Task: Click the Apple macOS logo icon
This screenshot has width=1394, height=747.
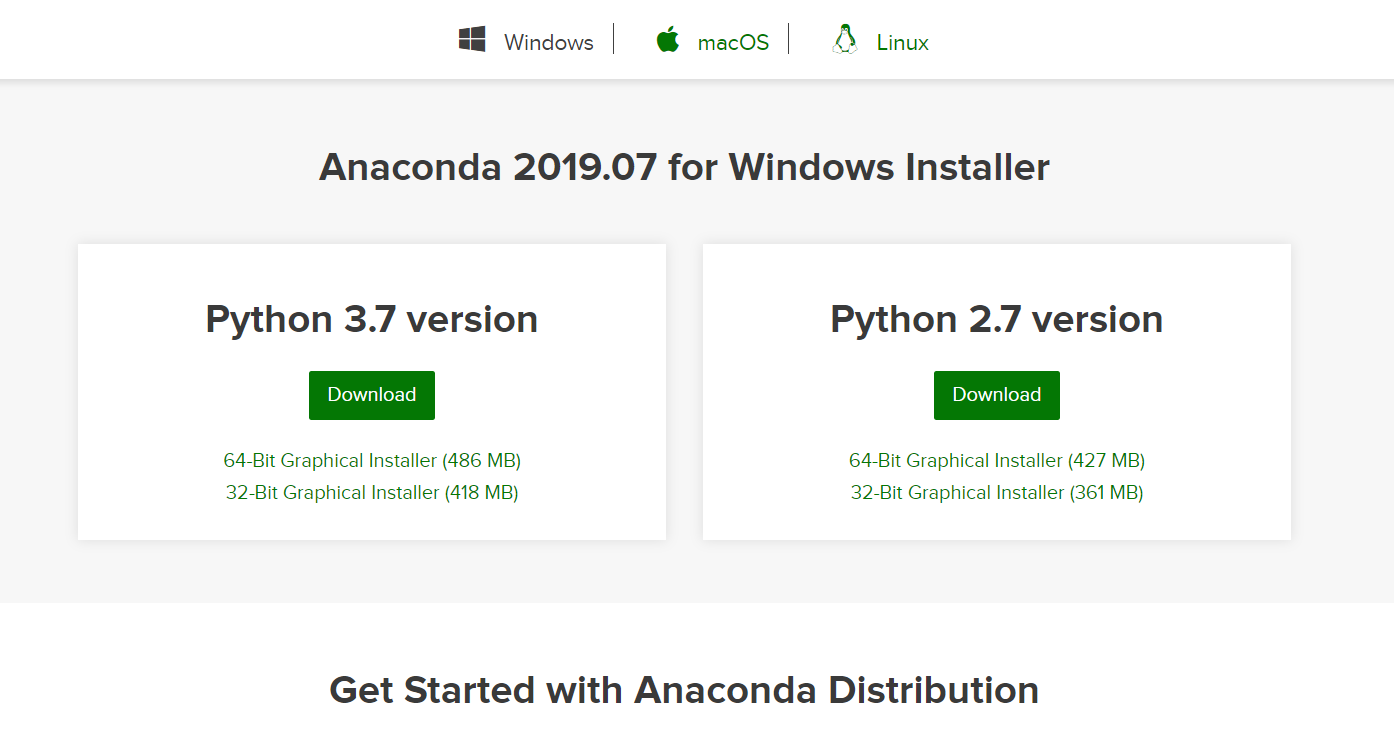Action: 667,40
